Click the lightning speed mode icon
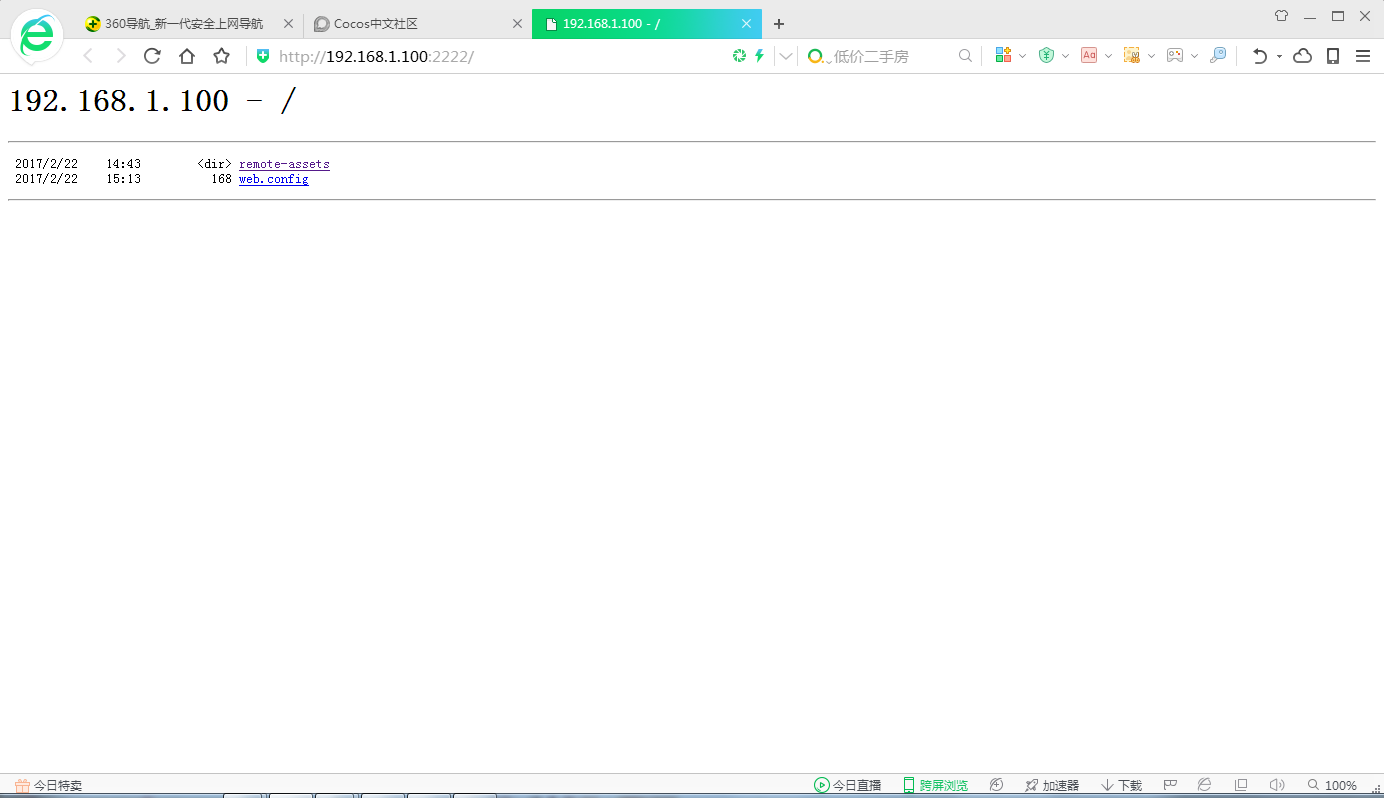 click(759, 56)
